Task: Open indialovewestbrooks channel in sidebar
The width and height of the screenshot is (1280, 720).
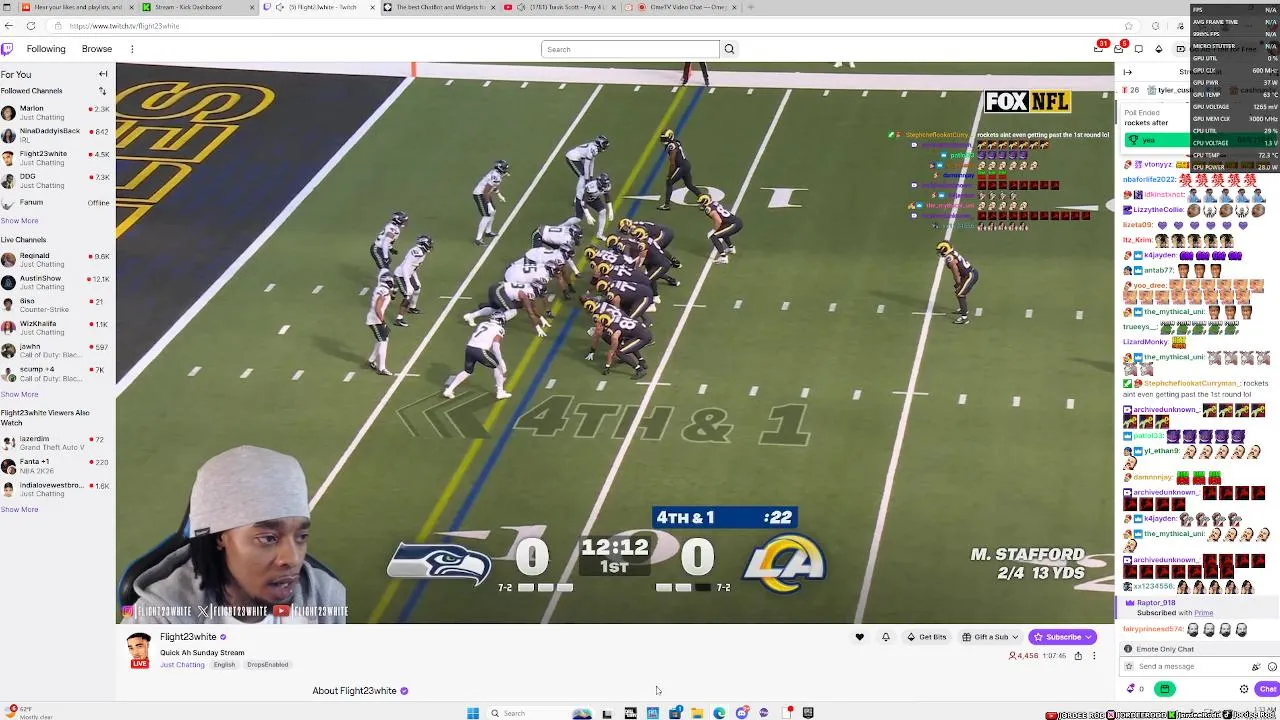Action: pos(55,489)
